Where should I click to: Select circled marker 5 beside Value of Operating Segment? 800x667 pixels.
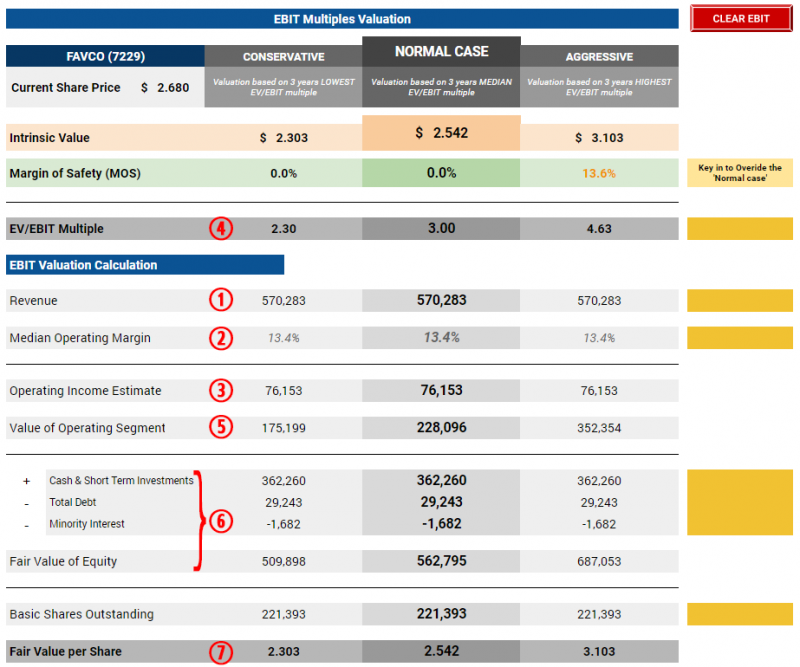[x=222, y=427]
